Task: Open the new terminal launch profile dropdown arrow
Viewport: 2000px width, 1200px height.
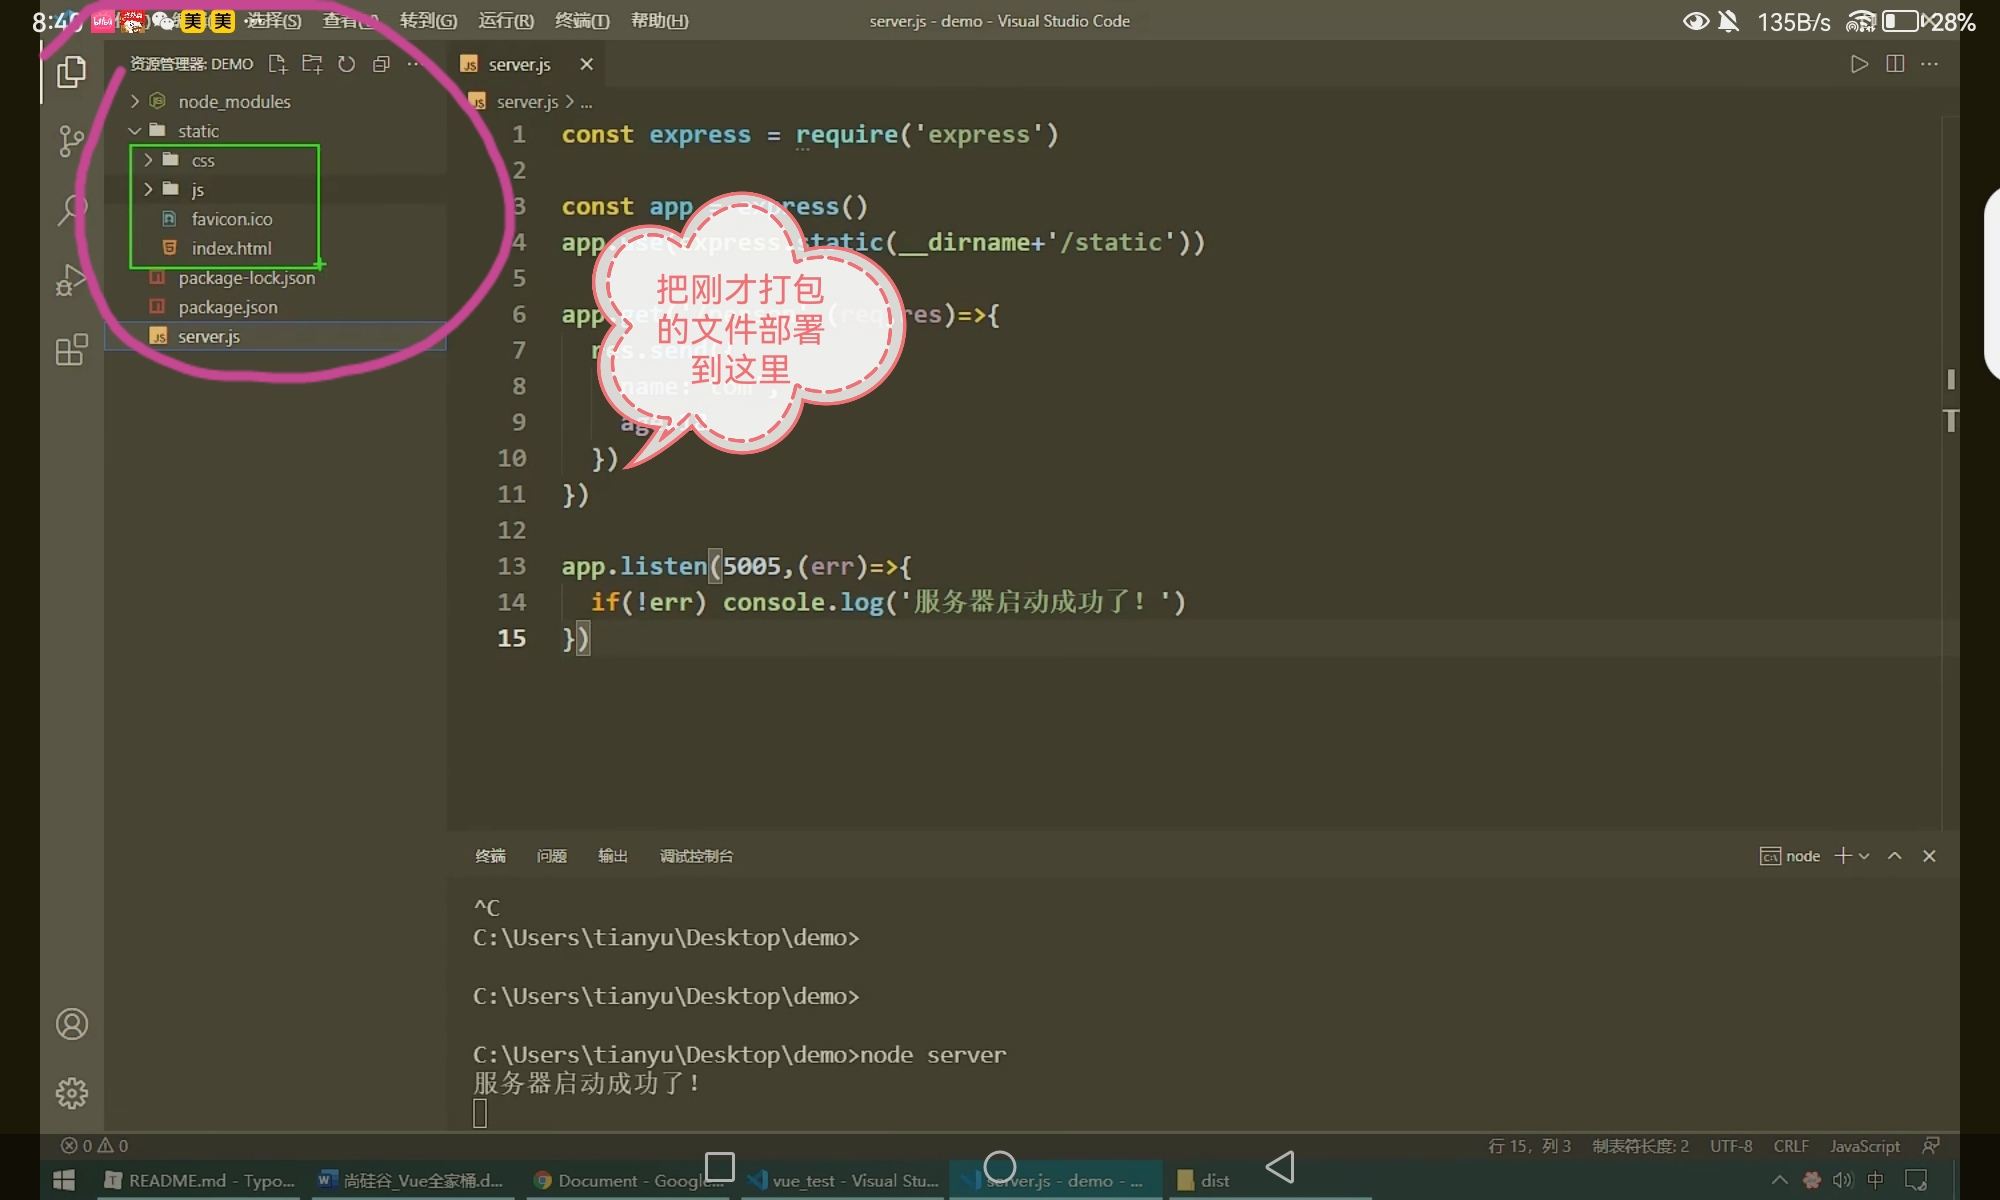Action: (1865, 856)
